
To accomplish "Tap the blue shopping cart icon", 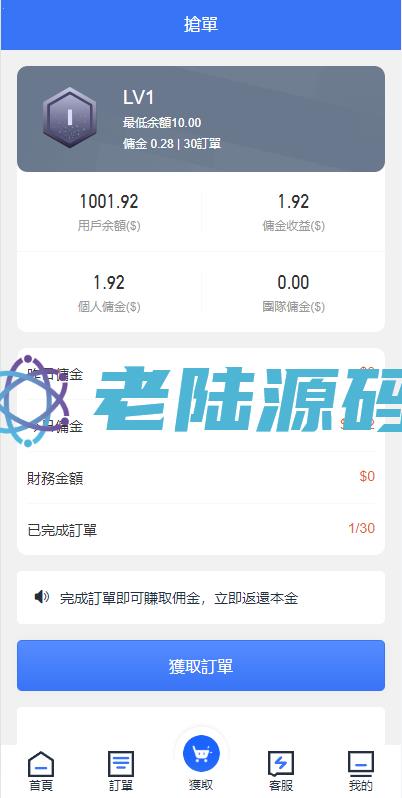I will [x=201, y=753].
